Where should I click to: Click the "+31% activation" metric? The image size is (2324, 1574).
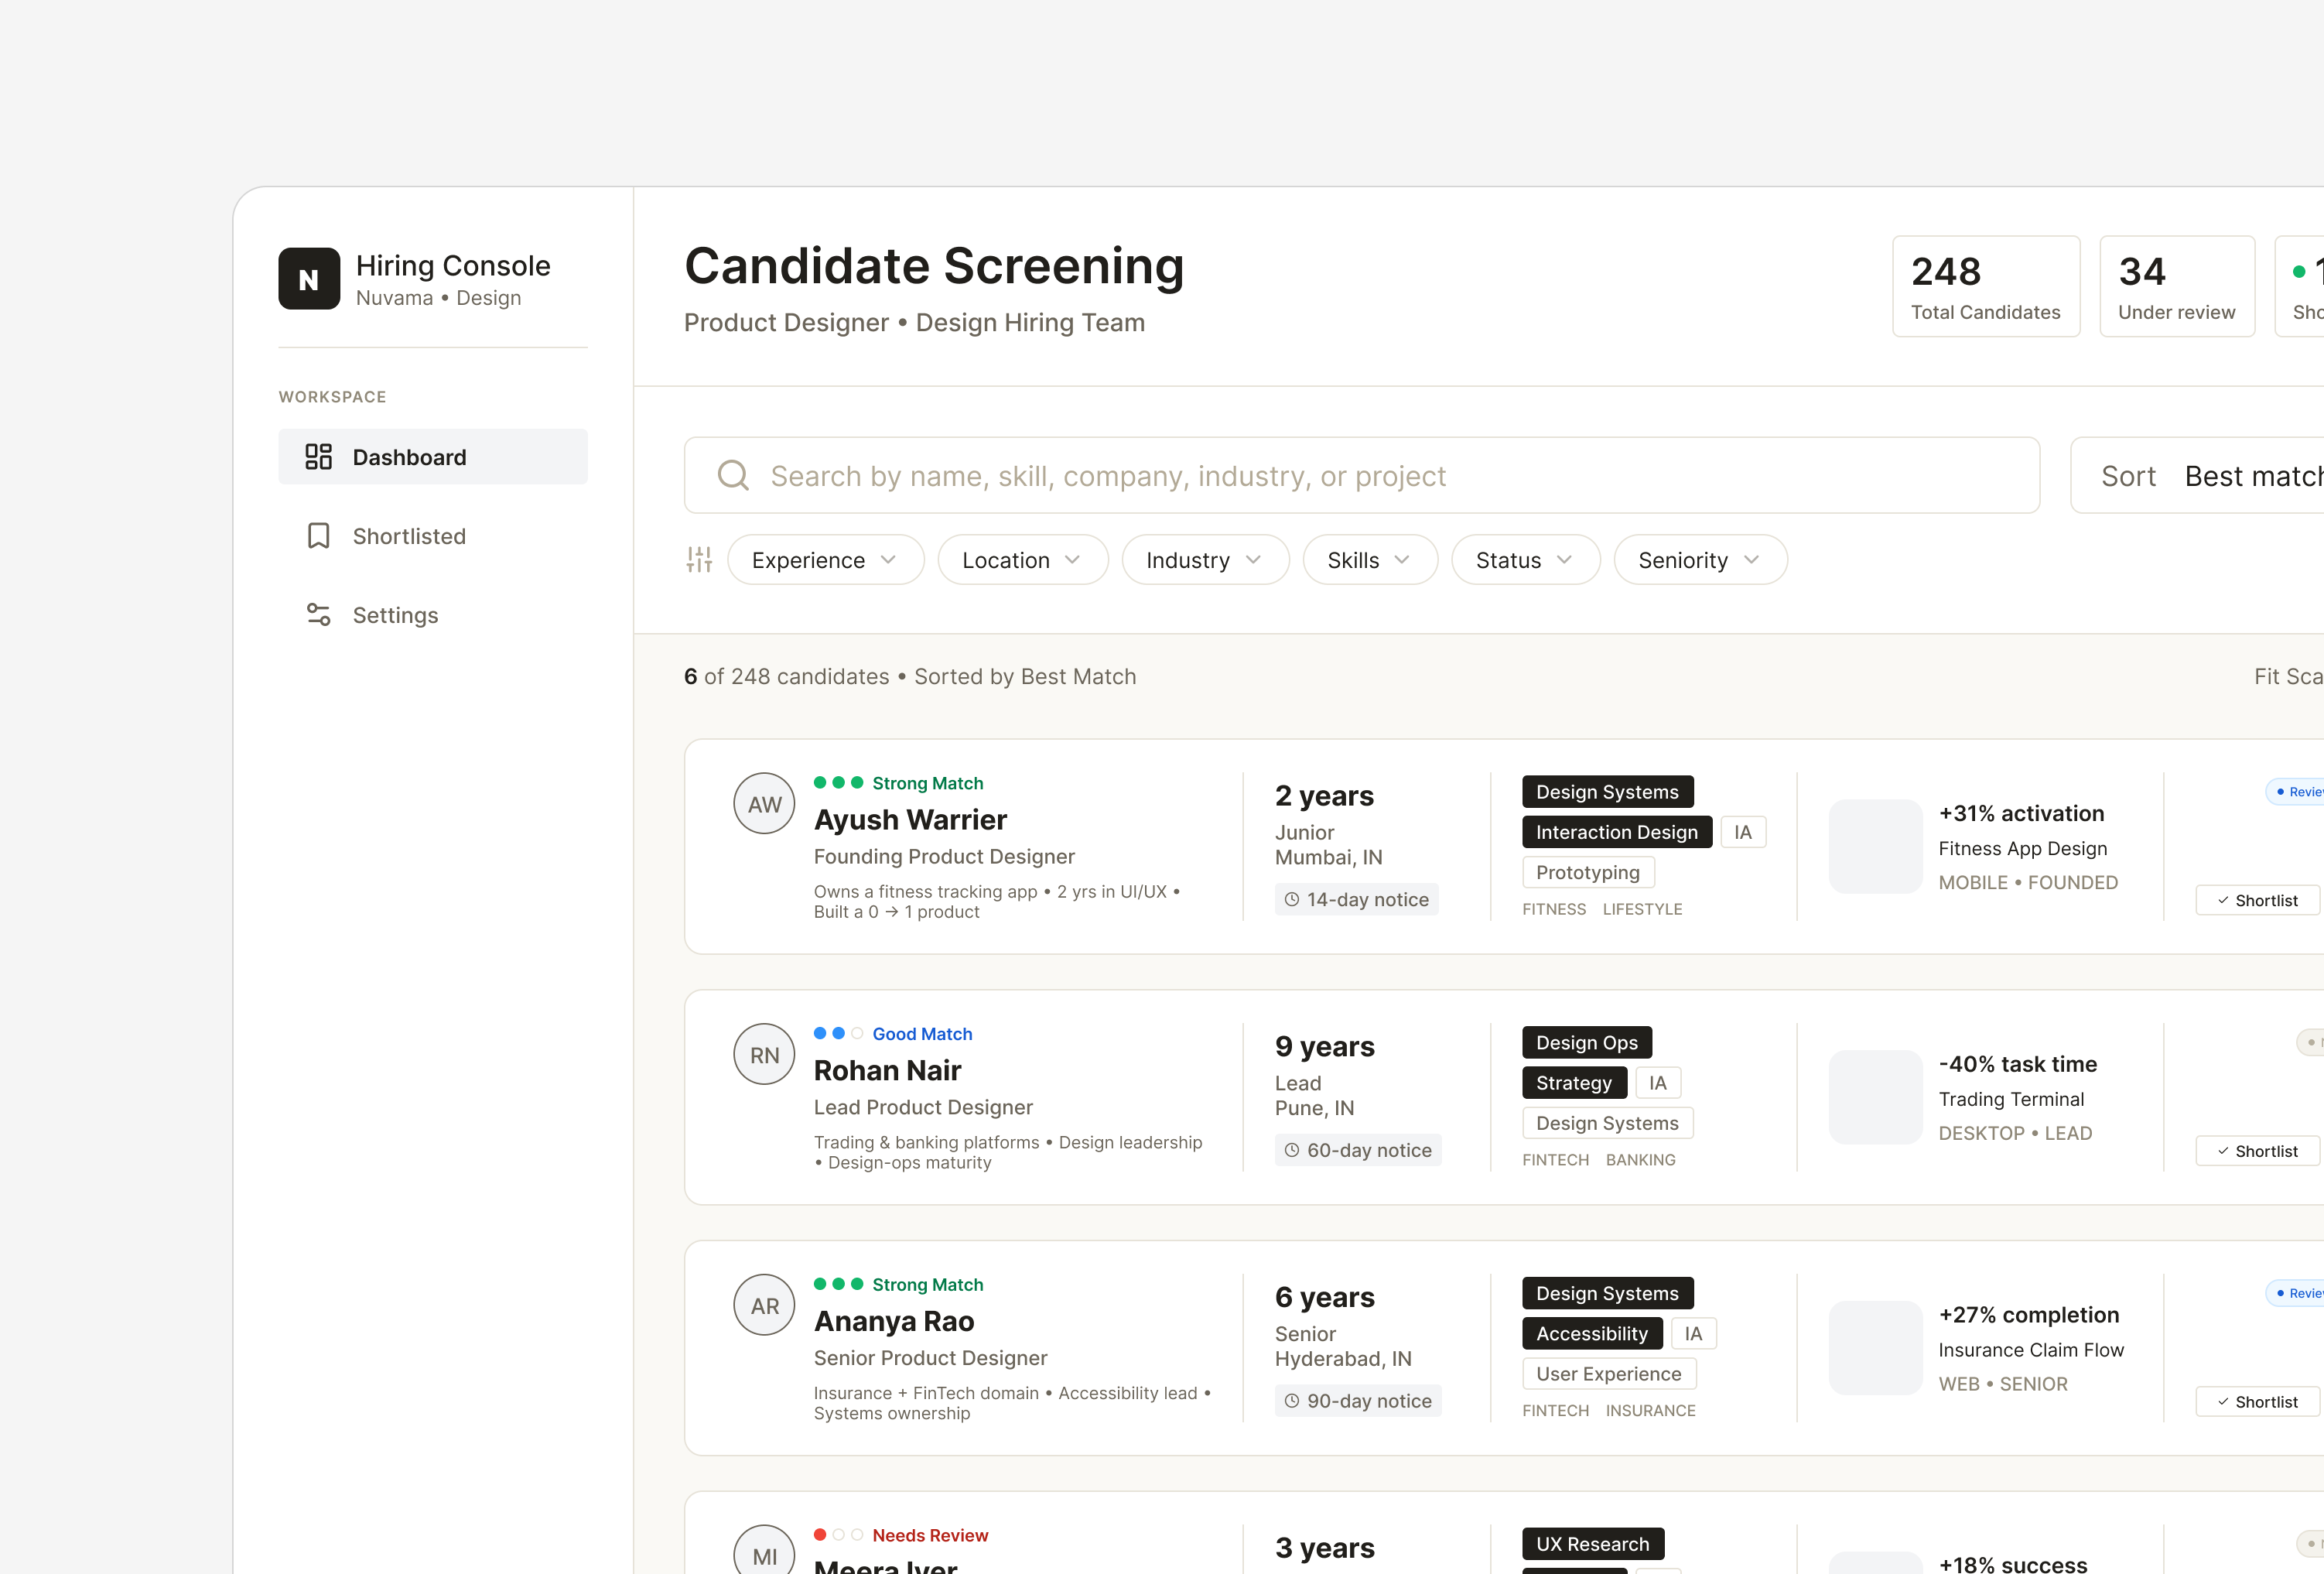(2021, 814)
